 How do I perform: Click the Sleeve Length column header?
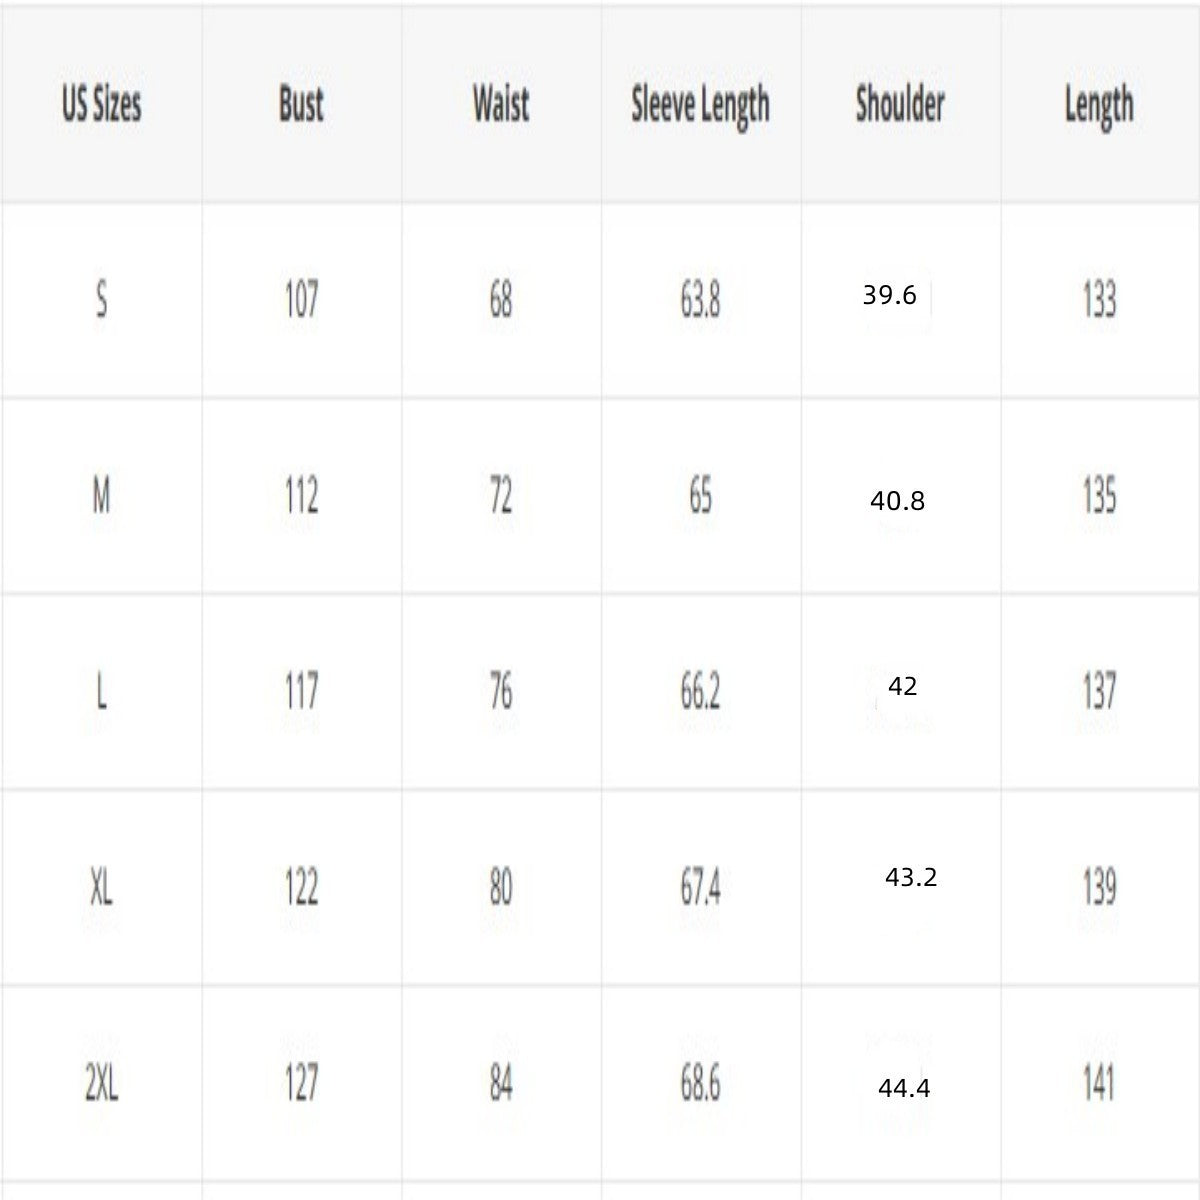tap(700, 106)
